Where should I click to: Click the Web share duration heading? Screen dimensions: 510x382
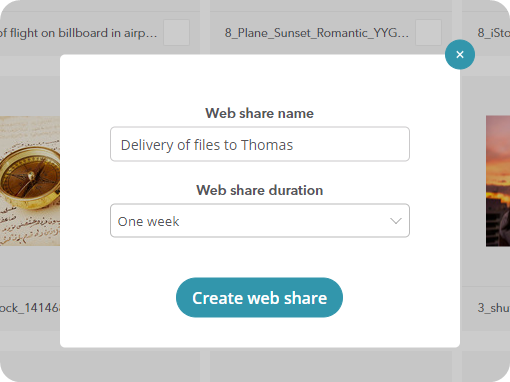tap(259, 190)
